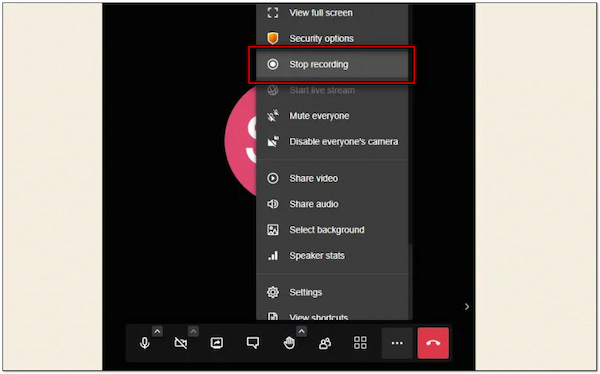Click the more actions ellipsis button
The width and height of the screenshot is (600, 374).
pos(397,343)
